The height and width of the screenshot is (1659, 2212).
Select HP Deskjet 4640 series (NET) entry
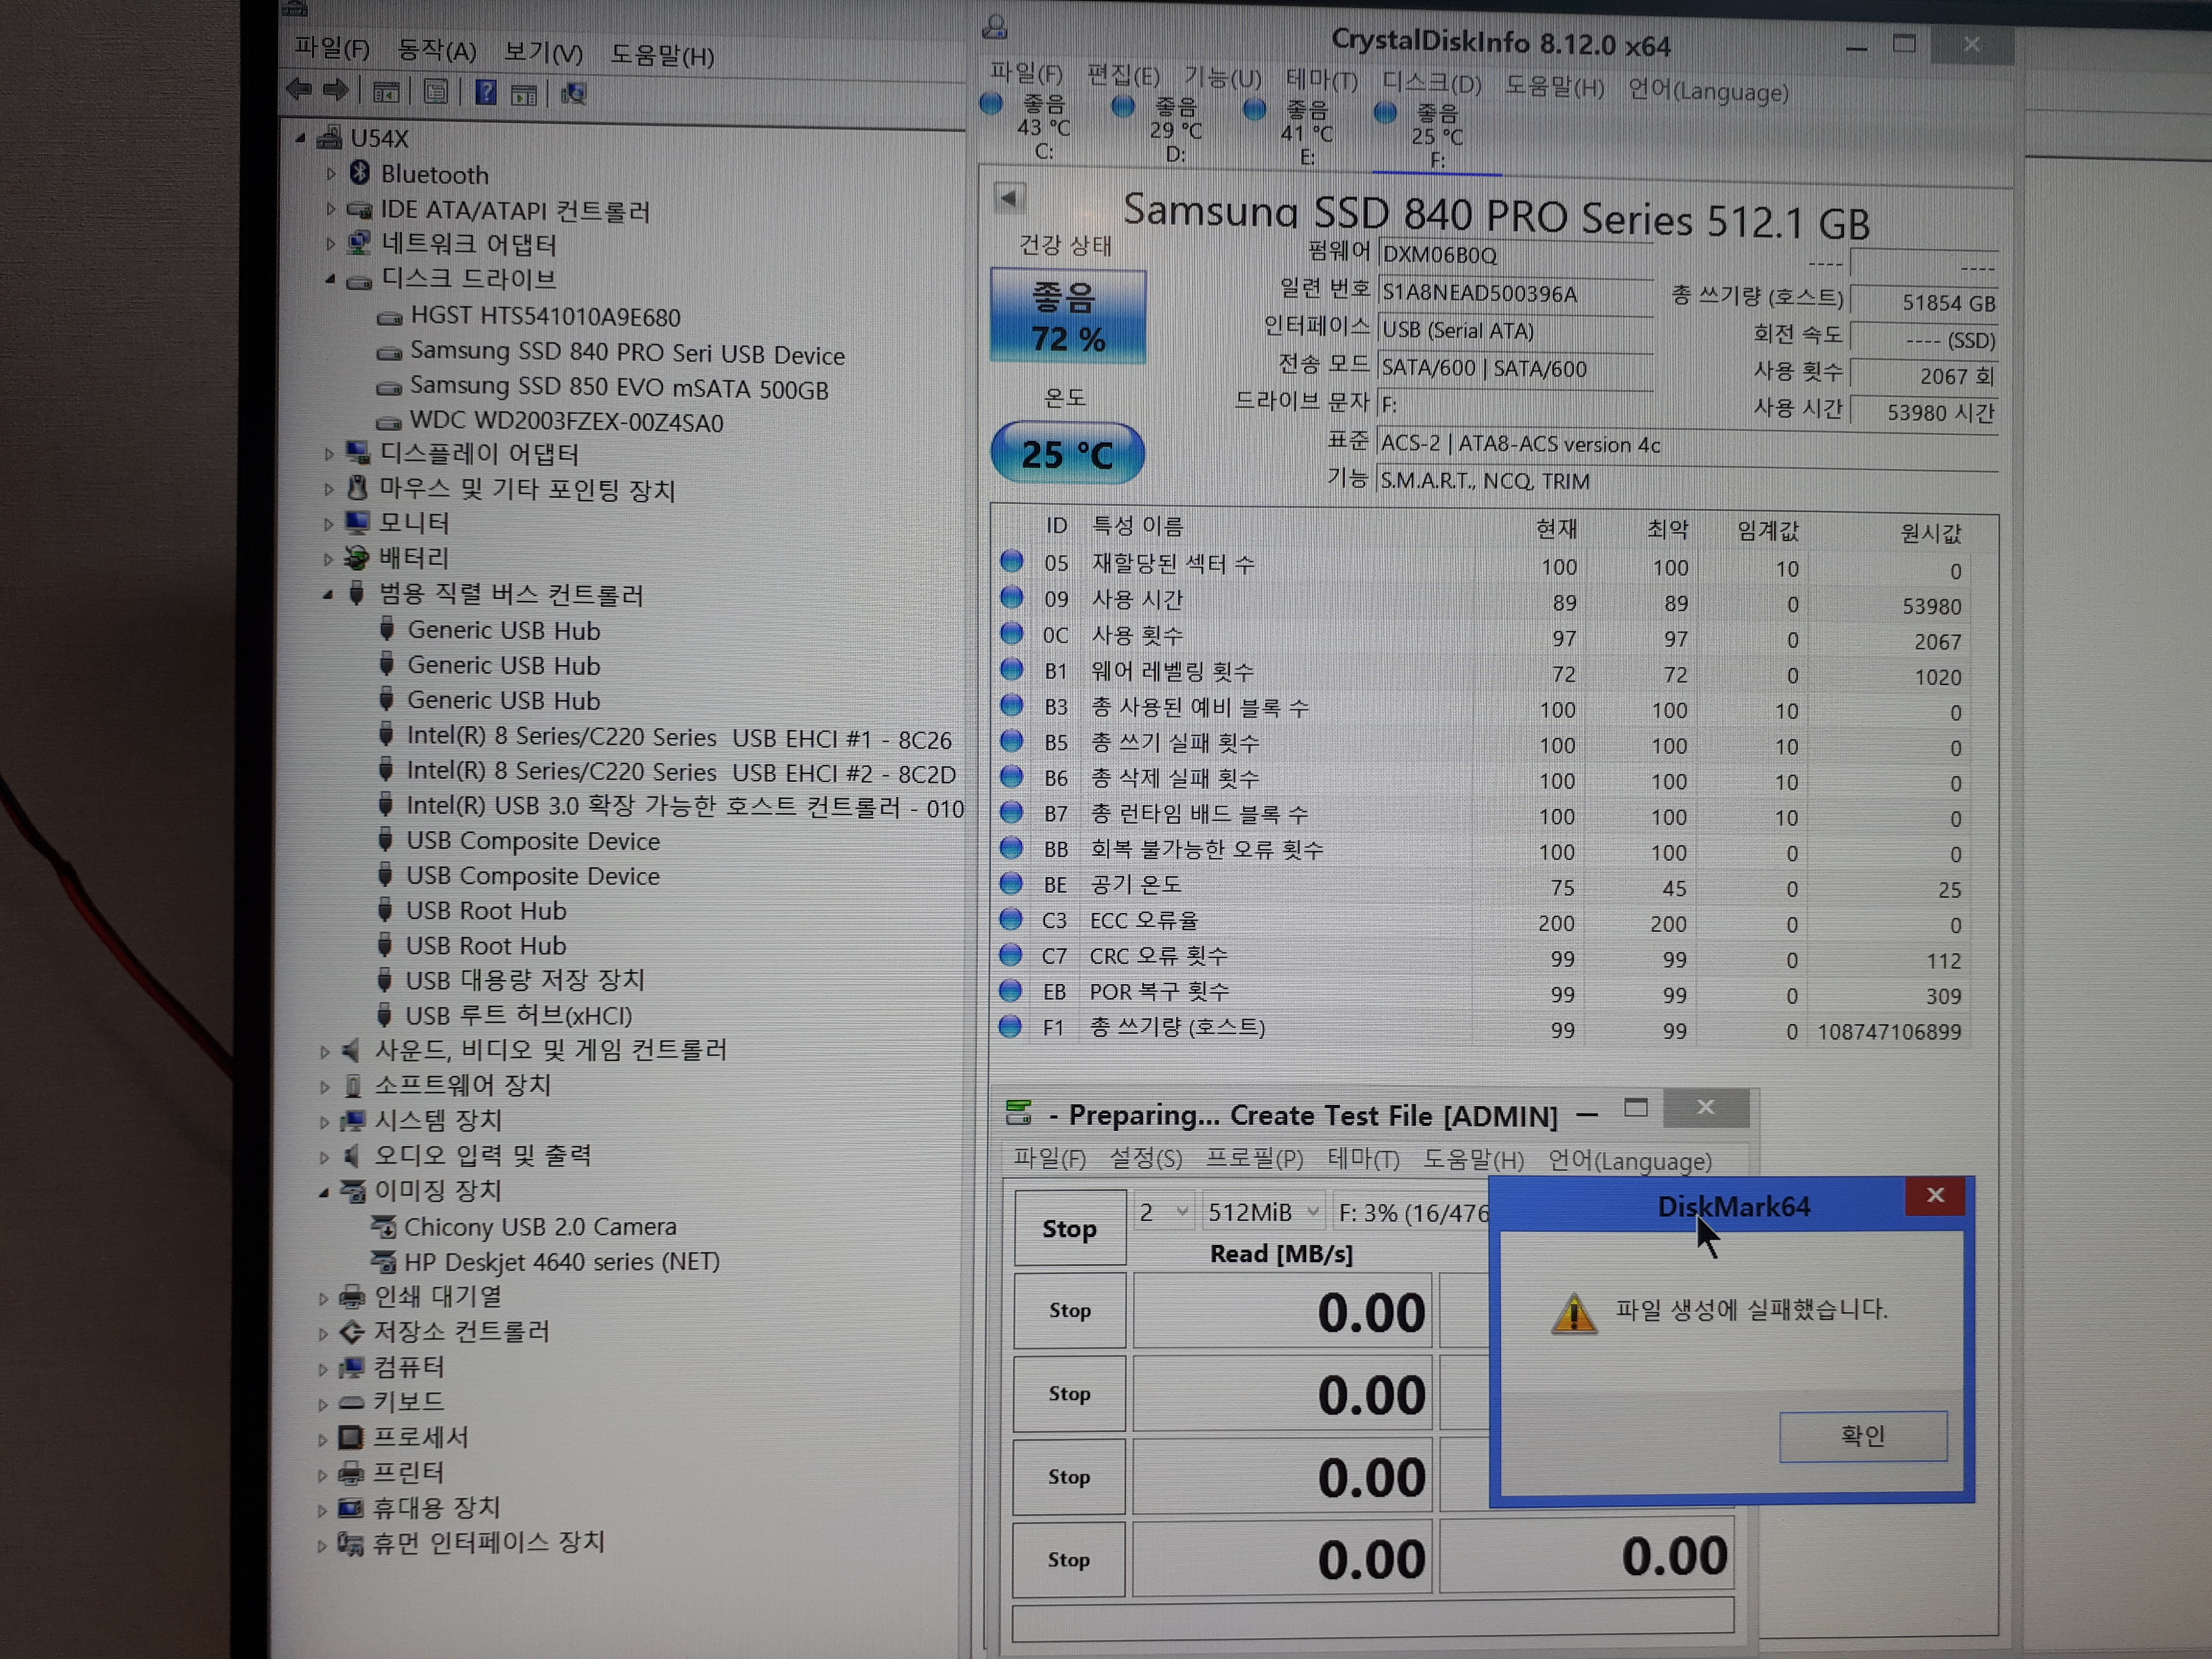pyautogui.click(x=561, y=1261)
